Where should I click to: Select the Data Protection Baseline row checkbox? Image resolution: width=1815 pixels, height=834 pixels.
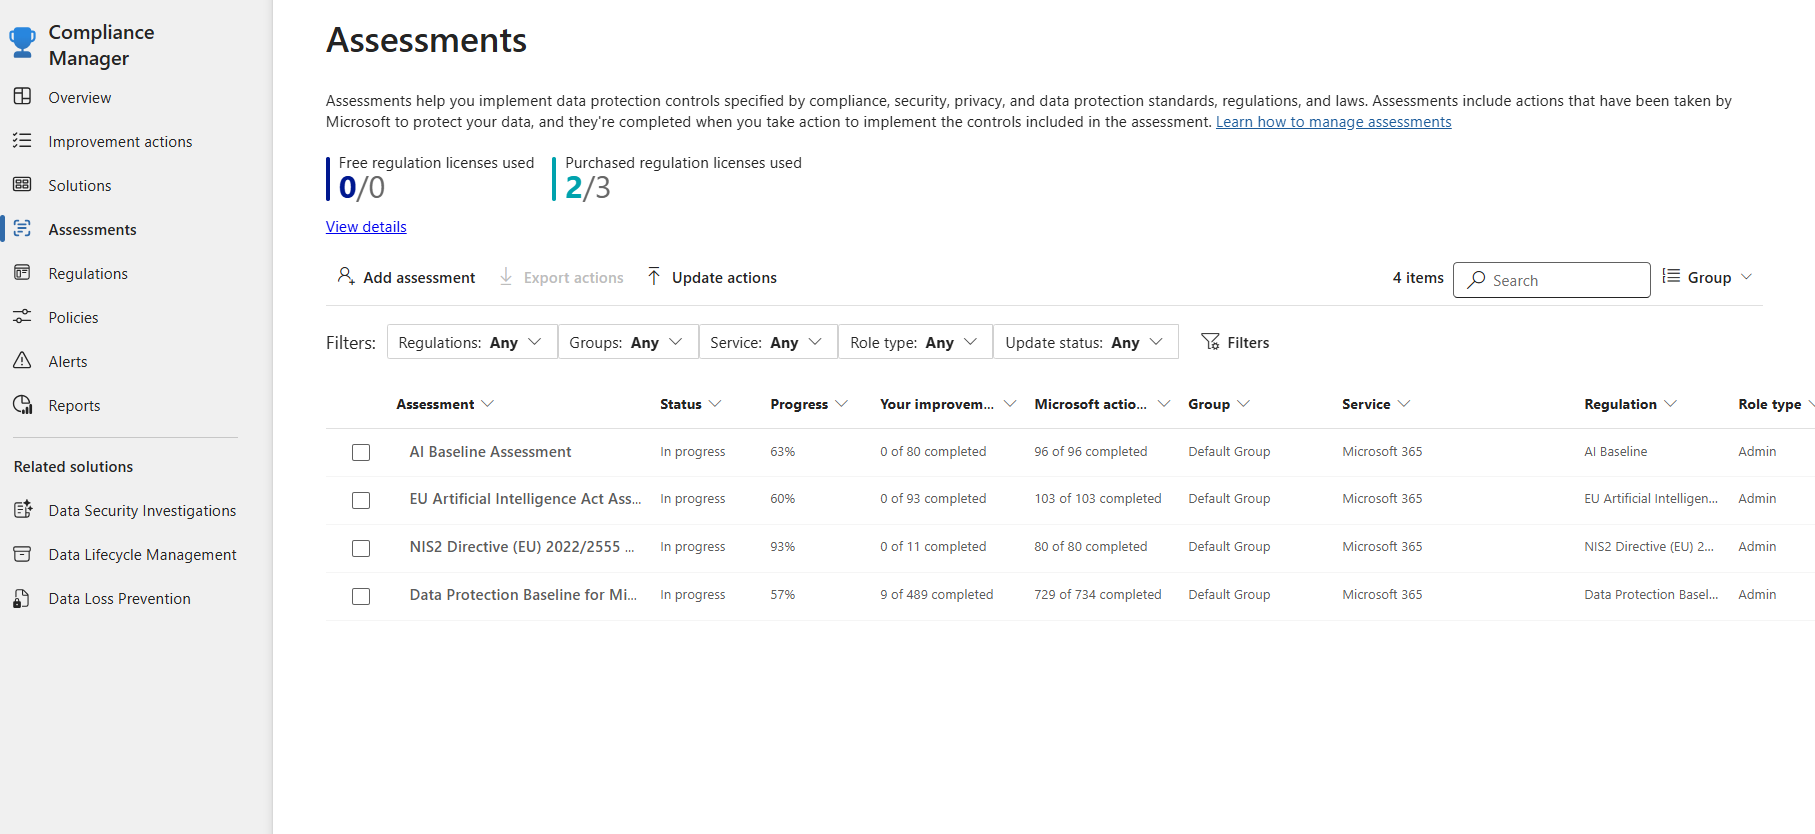[361, 596]
